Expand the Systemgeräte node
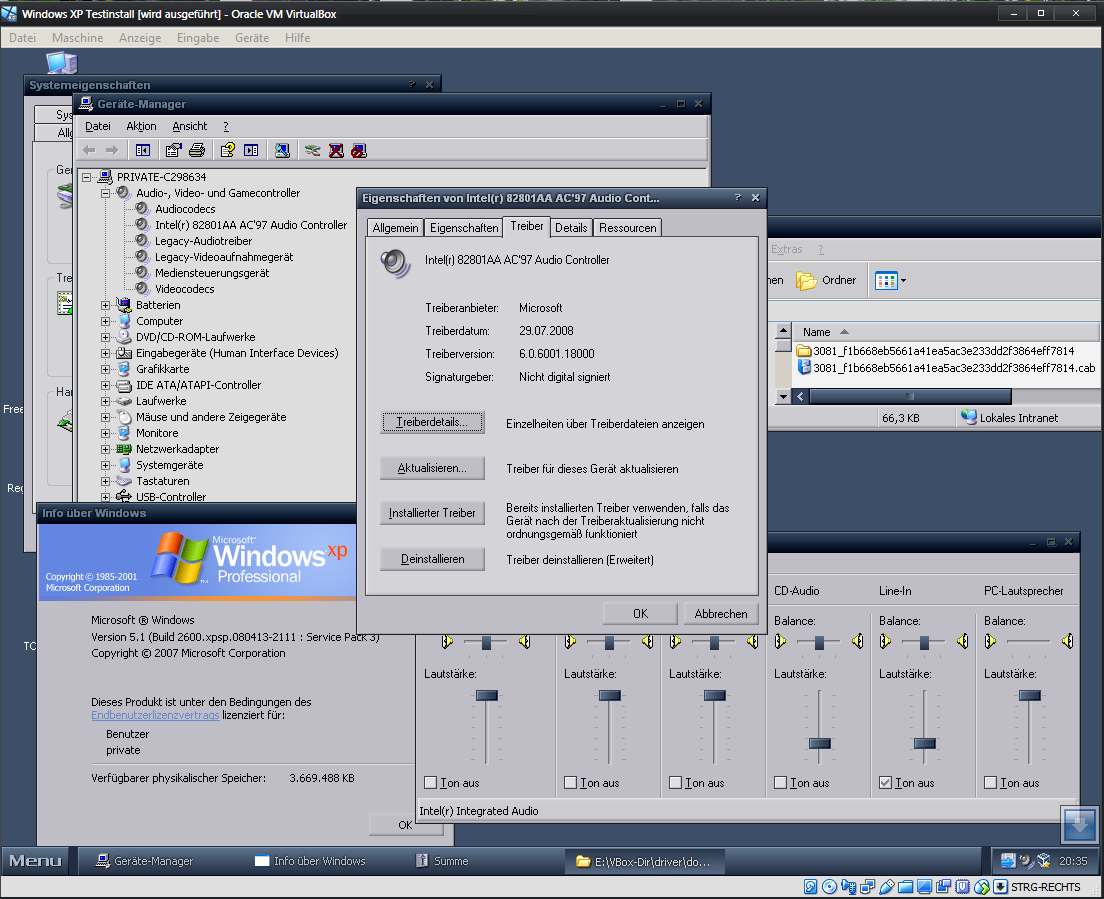Image resolution: width=1104 pixels, height=899 pixels. 105,465
